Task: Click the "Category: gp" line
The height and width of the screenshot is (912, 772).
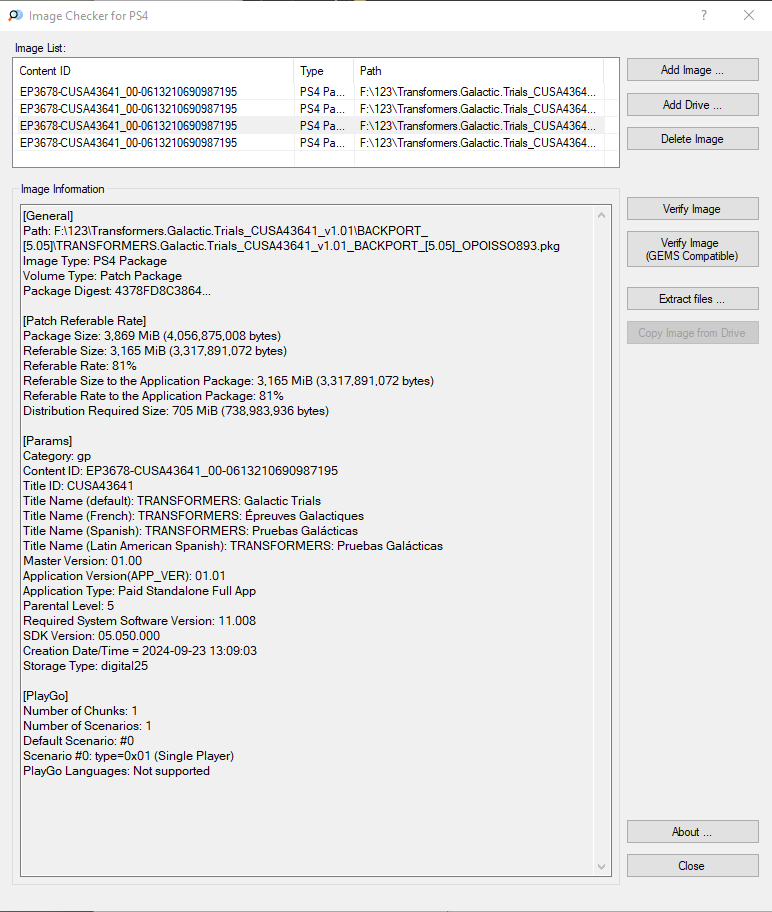Action: tap(57, 456)
